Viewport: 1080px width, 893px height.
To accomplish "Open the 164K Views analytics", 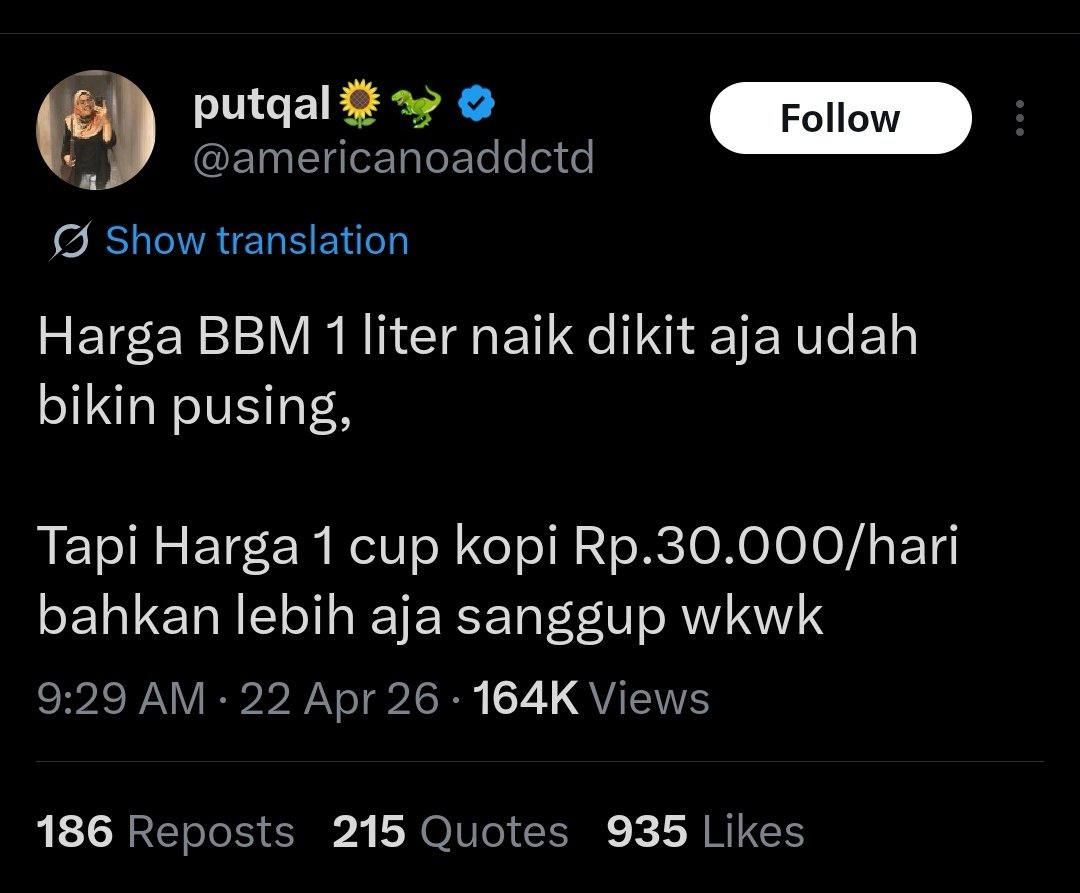I will (591, 698).
